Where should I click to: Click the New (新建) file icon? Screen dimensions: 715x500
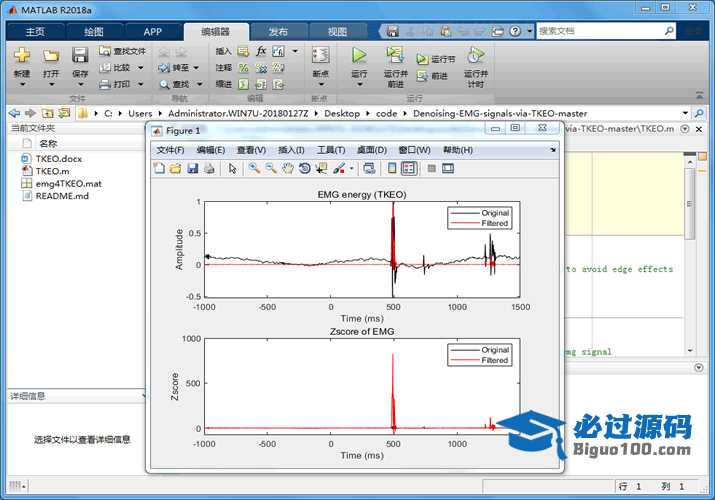tap(21, 56)
